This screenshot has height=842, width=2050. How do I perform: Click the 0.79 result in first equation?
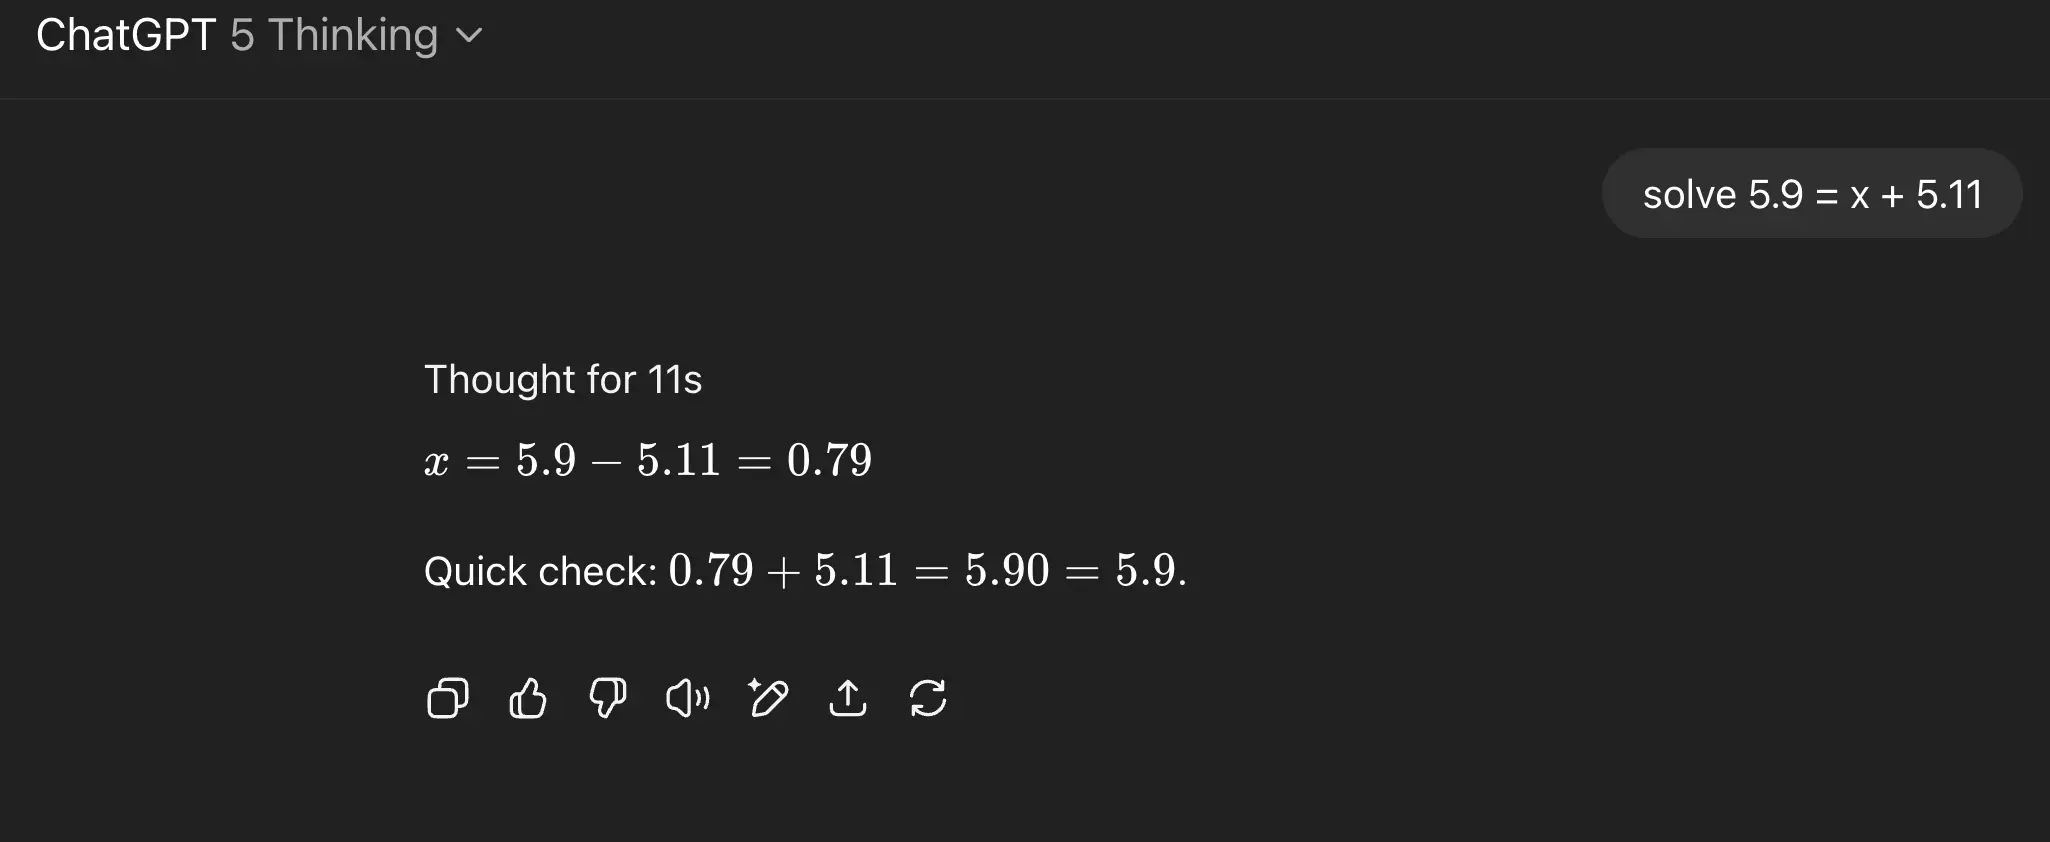pos(829,461)
